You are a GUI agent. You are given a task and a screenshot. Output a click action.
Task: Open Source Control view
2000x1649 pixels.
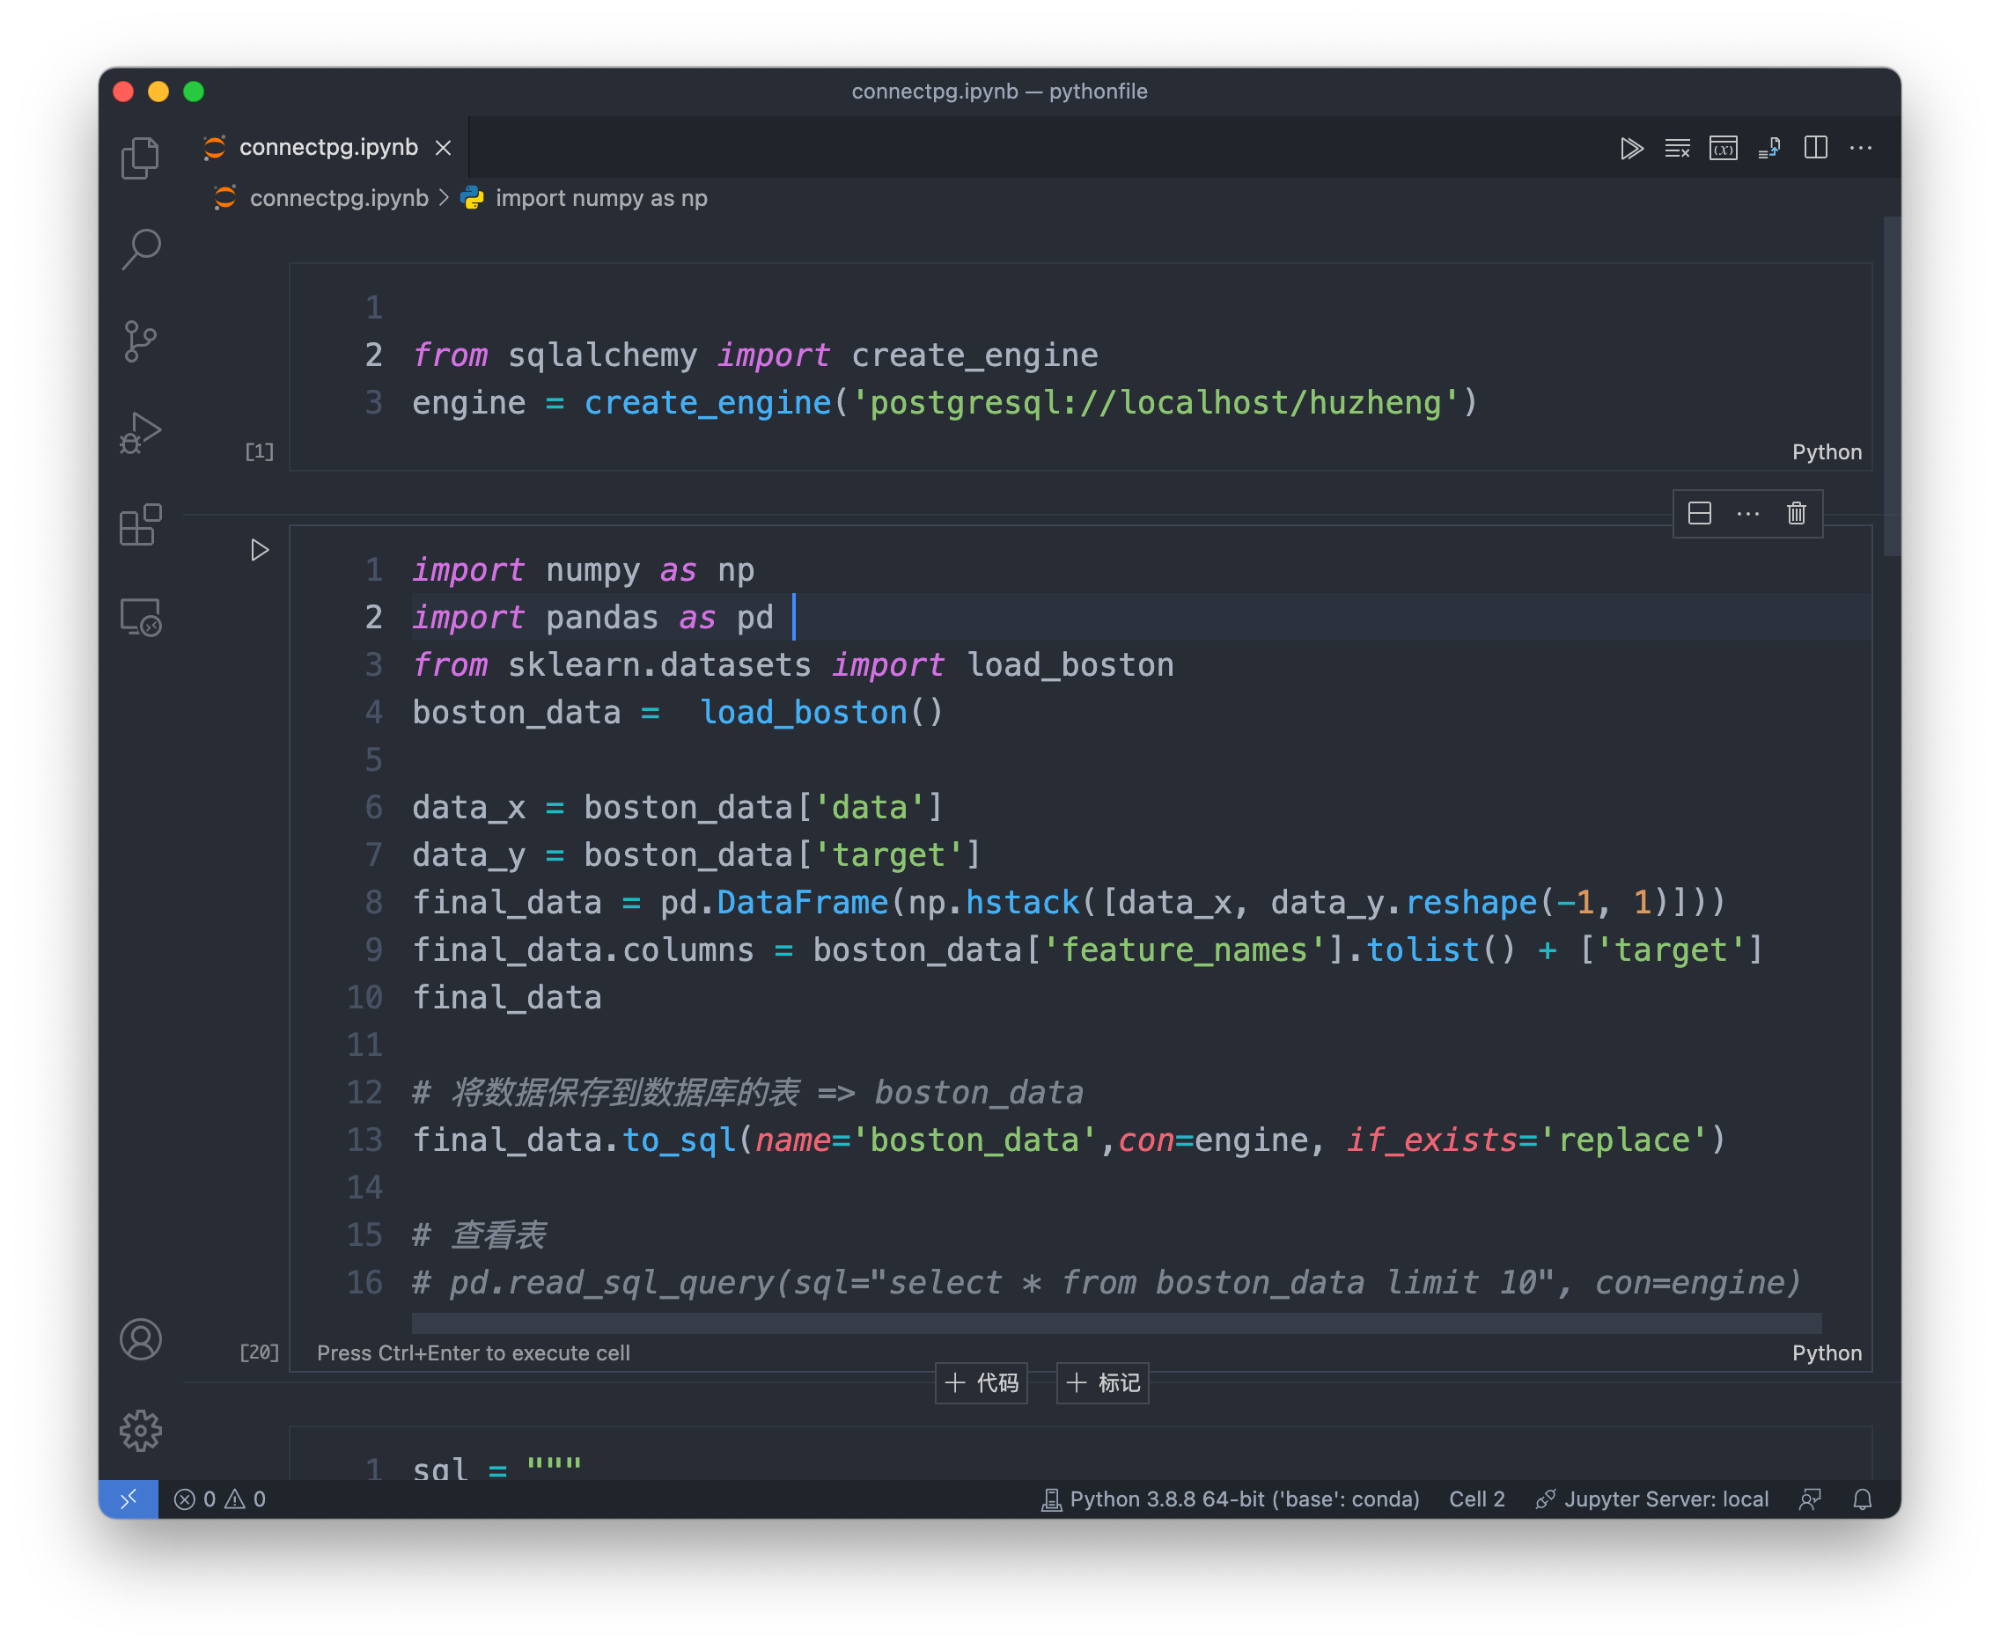point(140,341)
